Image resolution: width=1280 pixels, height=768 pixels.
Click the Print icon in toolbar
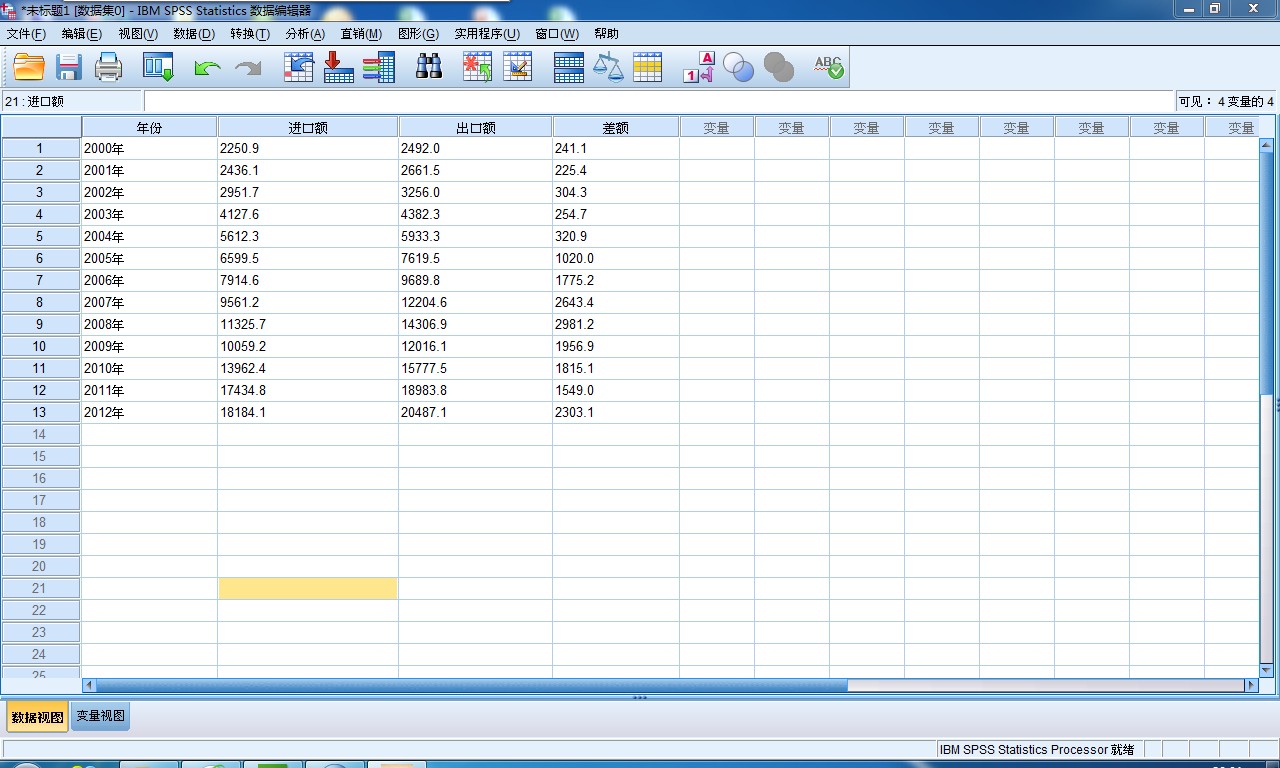[108, 67]
